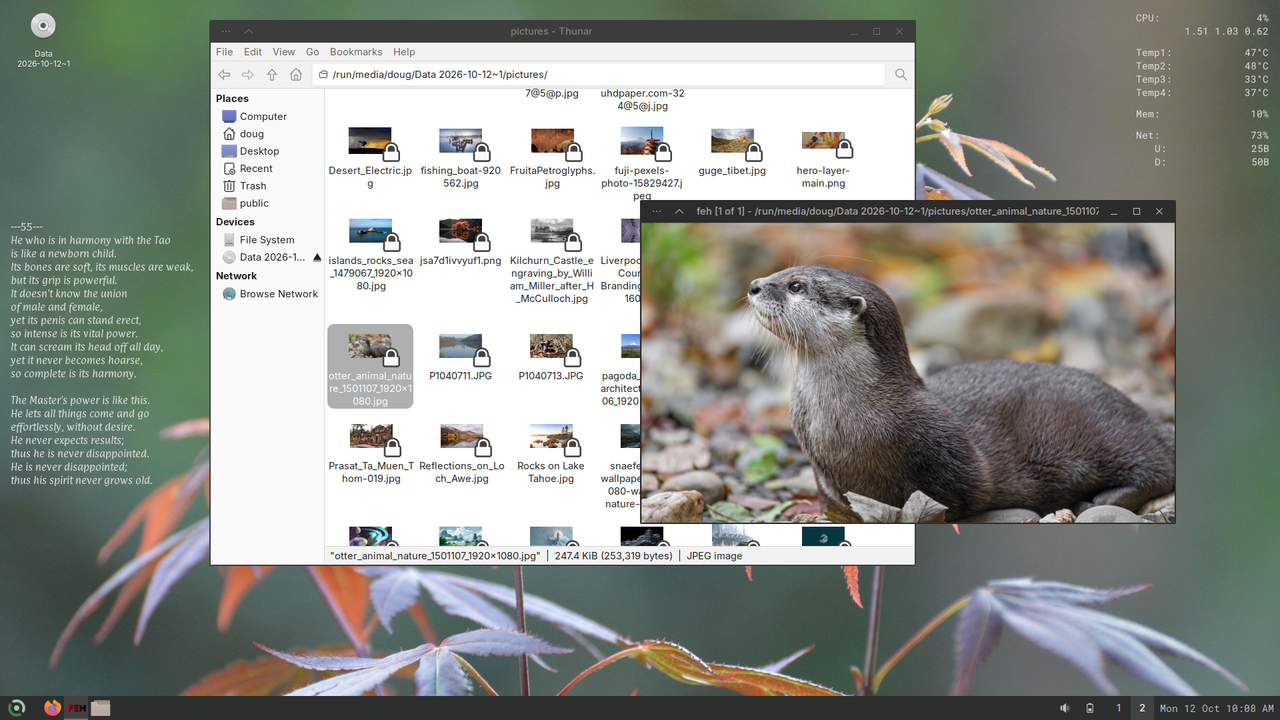Go back in Thunar navigation
This screenshot has width=1280, height=720.
pyautogui.click(x=224, y=75)
